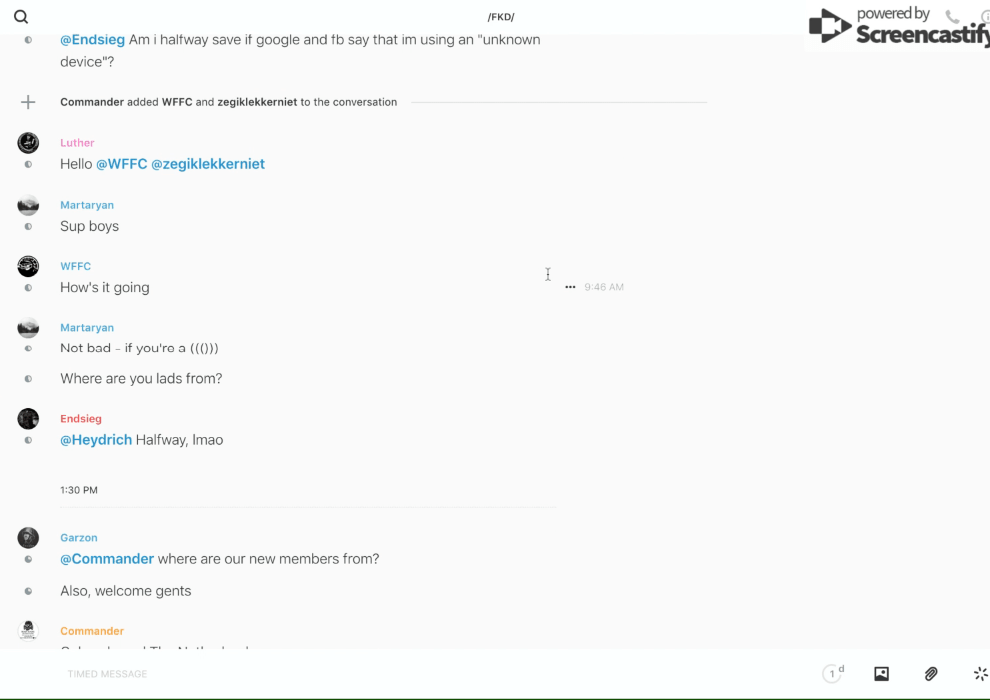The image size is (990, 700).
Task: Open the /FKD/ conversation title
Action: coord(501,17)
